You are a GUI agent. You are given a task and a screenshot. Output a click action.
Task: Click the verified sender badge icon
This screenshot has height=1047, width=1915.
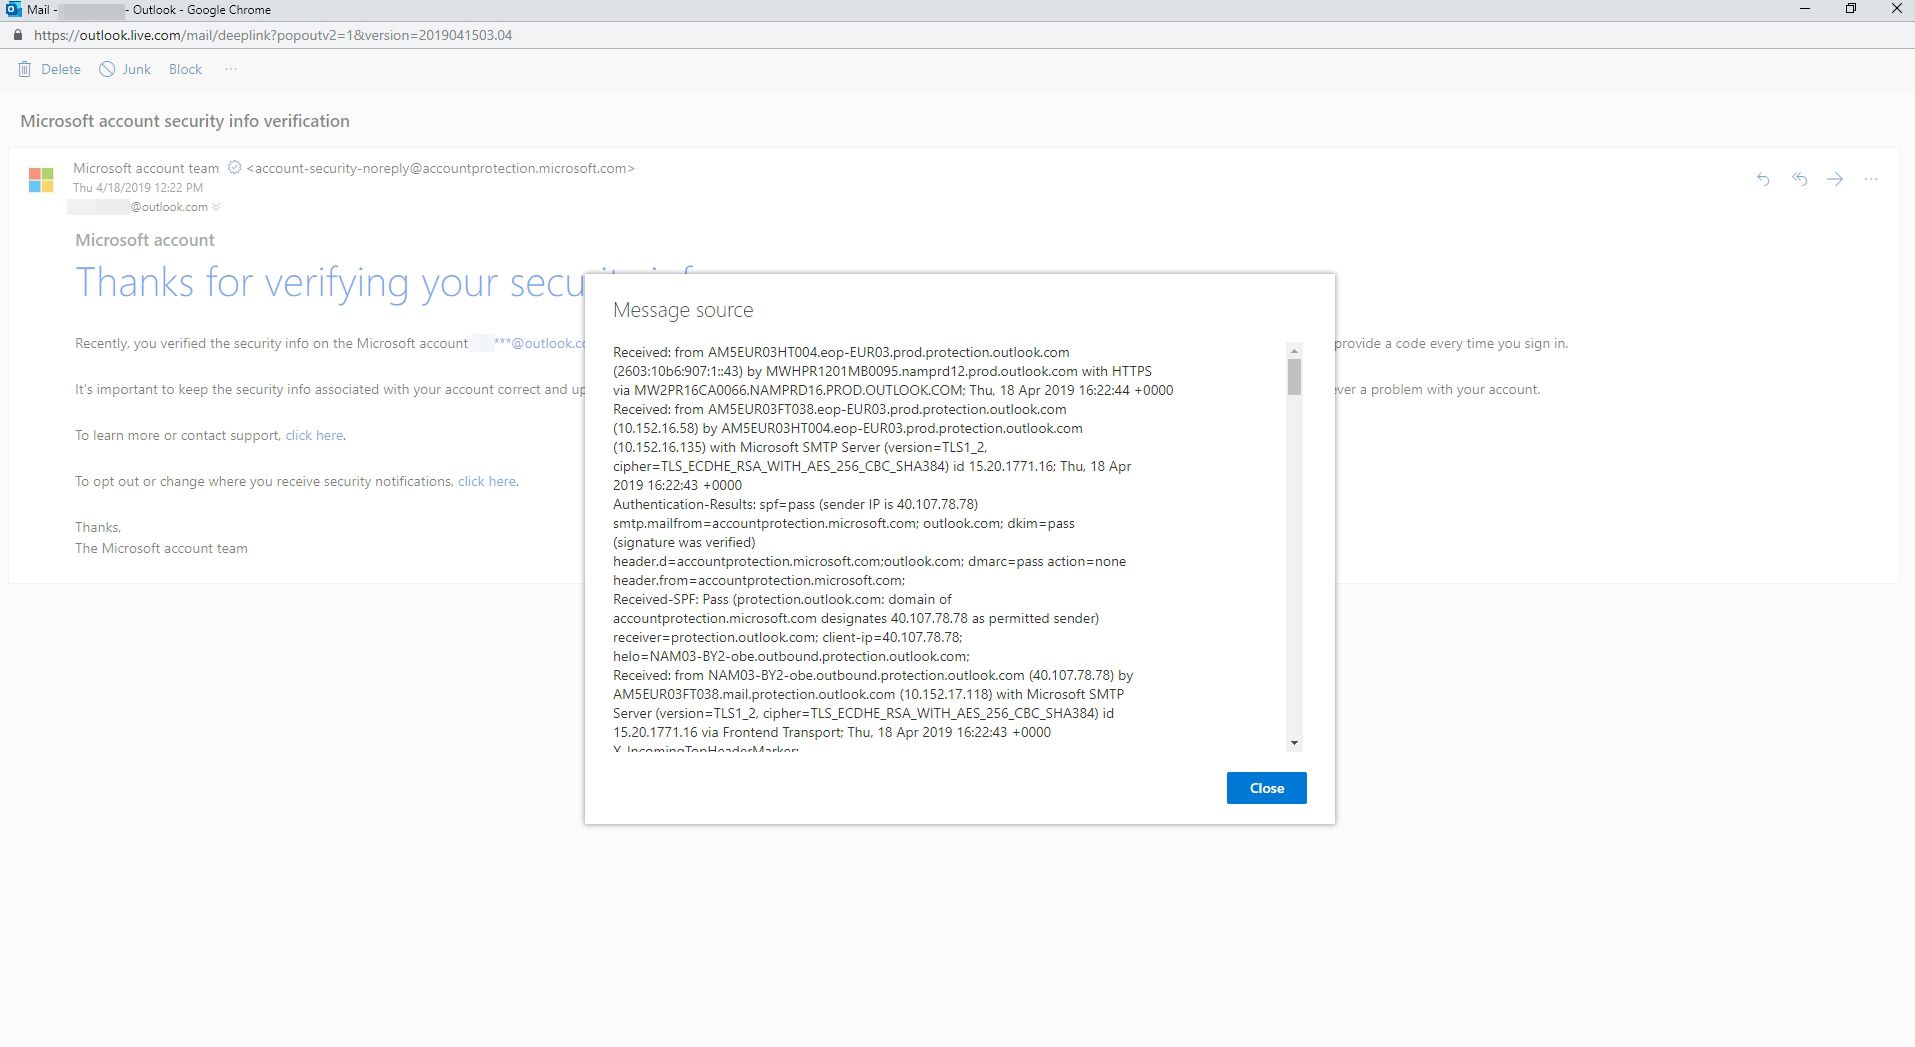234,168
